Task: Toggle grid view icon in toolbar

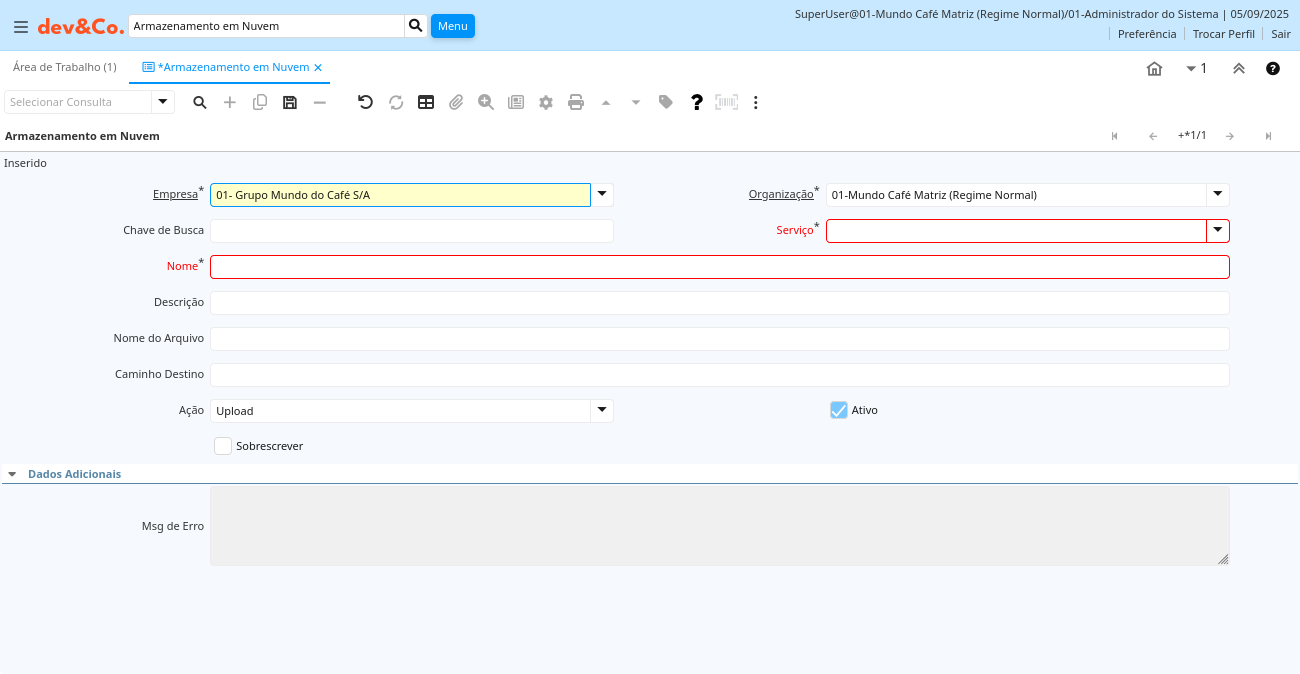Action: pos(426,102)
